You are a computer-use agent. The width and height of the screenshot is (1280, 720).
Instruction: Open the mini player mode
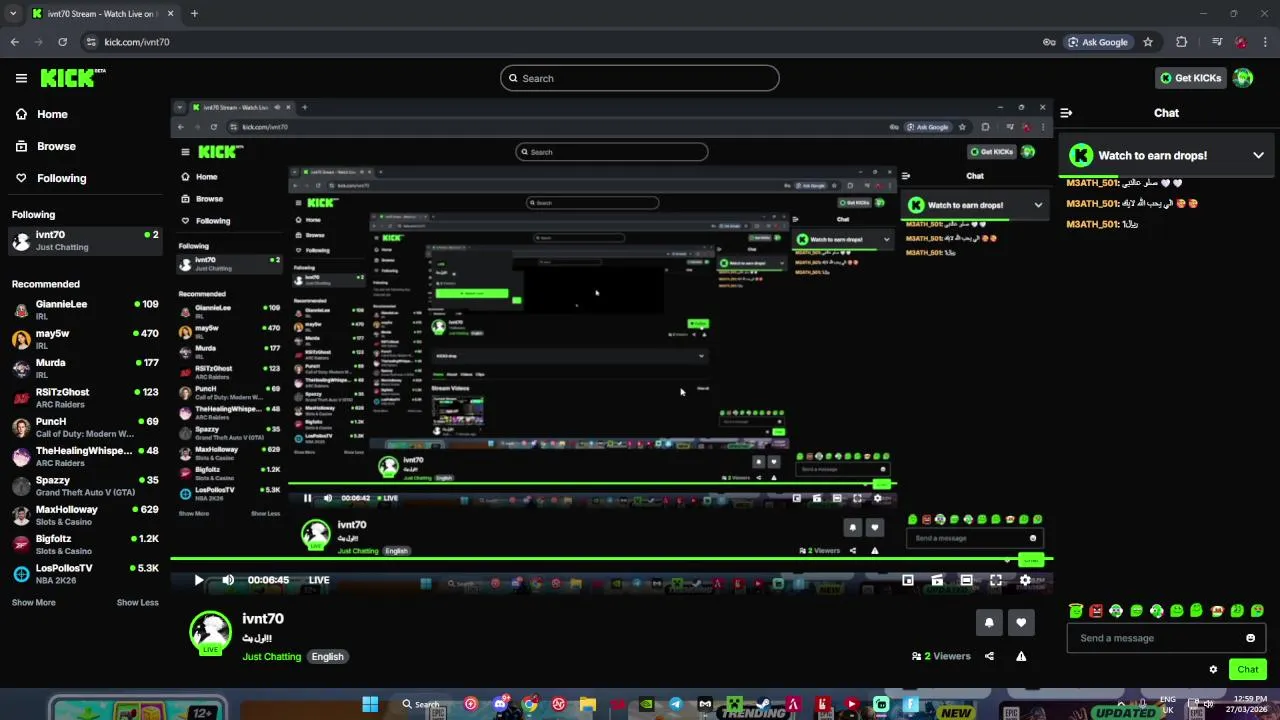click(908, 580)
